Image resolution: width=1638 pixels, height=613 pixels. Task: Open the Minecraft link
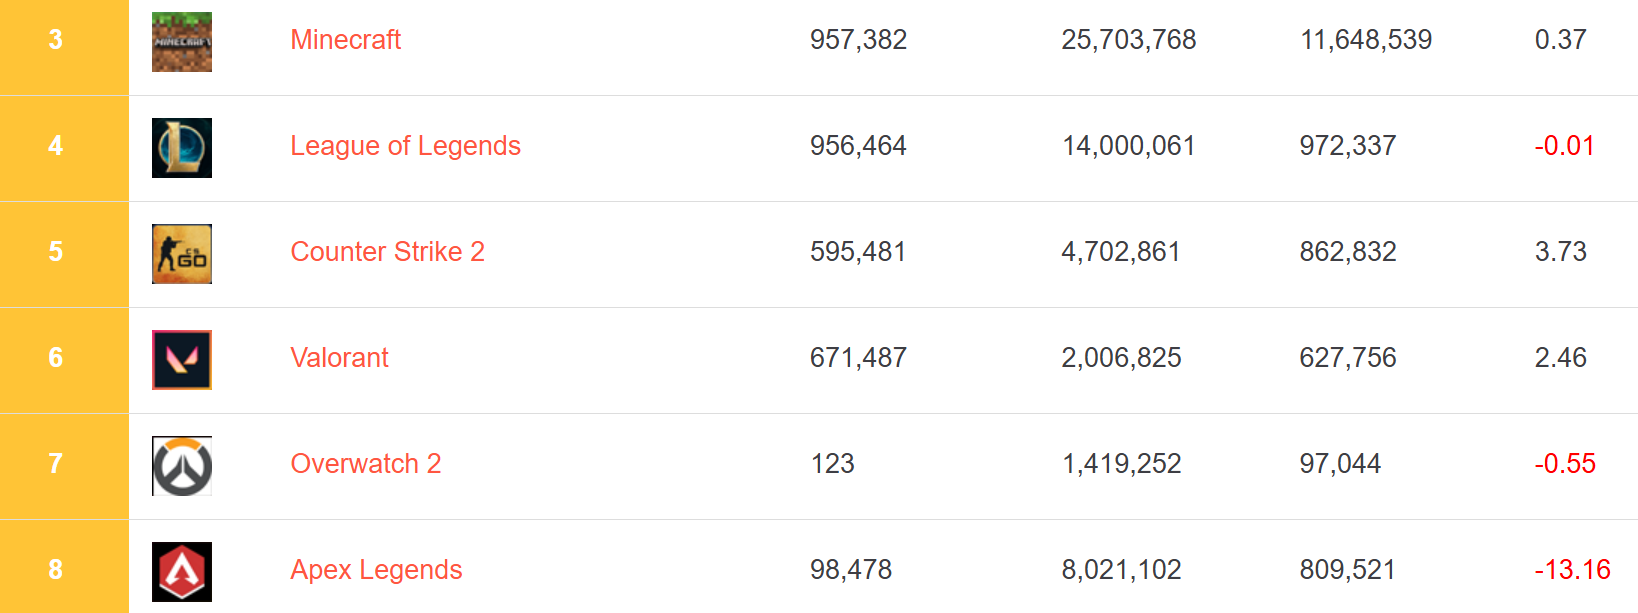point(345,40)
